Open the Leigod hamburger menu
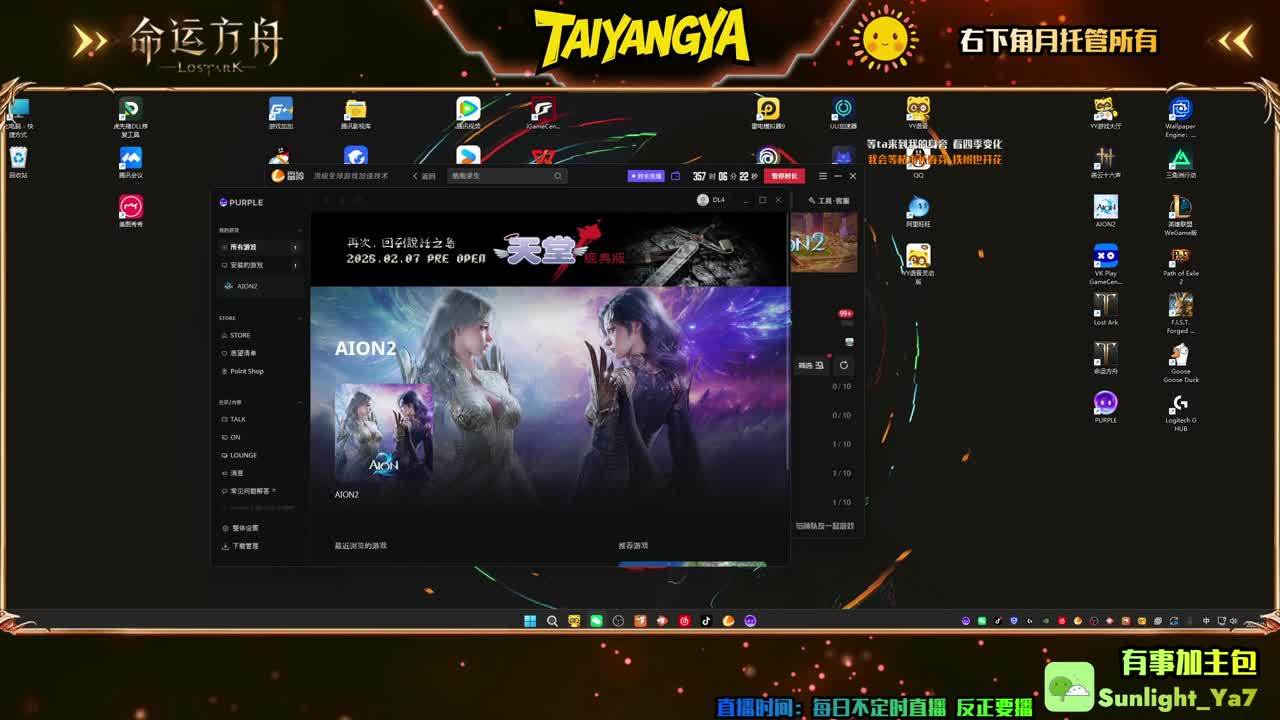Image resolution: width=1280 pixels, height=720 pixels. [x=823, y=176]
